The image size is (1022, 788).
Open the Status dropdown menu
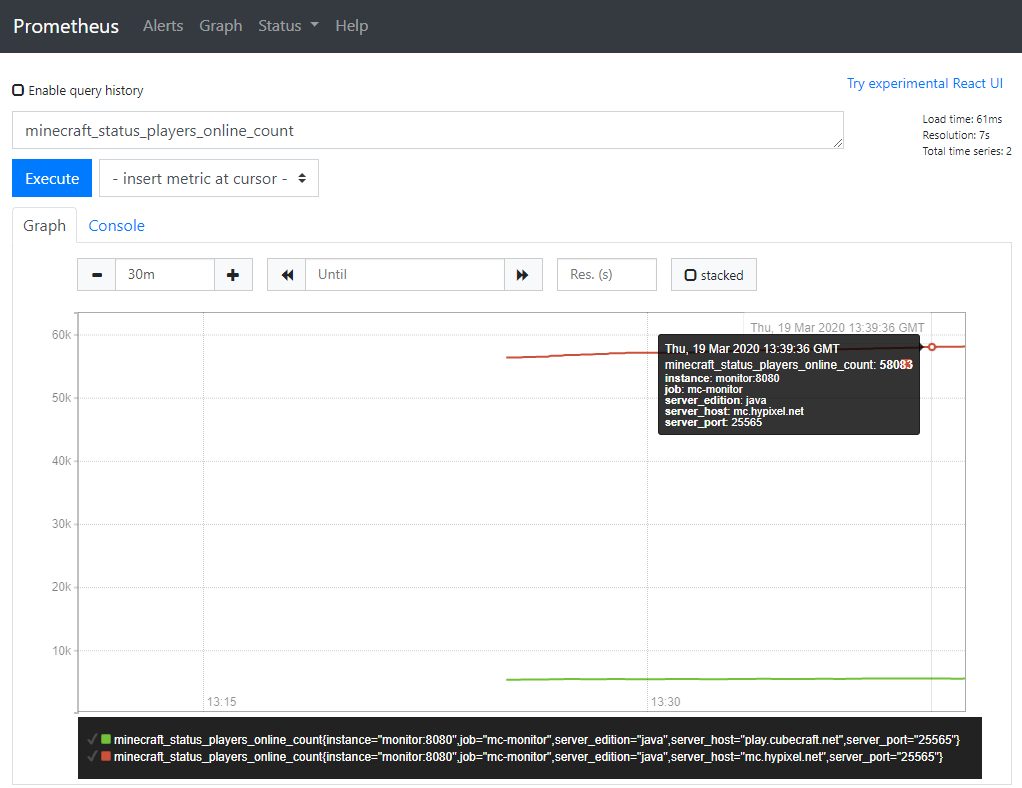pos(288,25)
